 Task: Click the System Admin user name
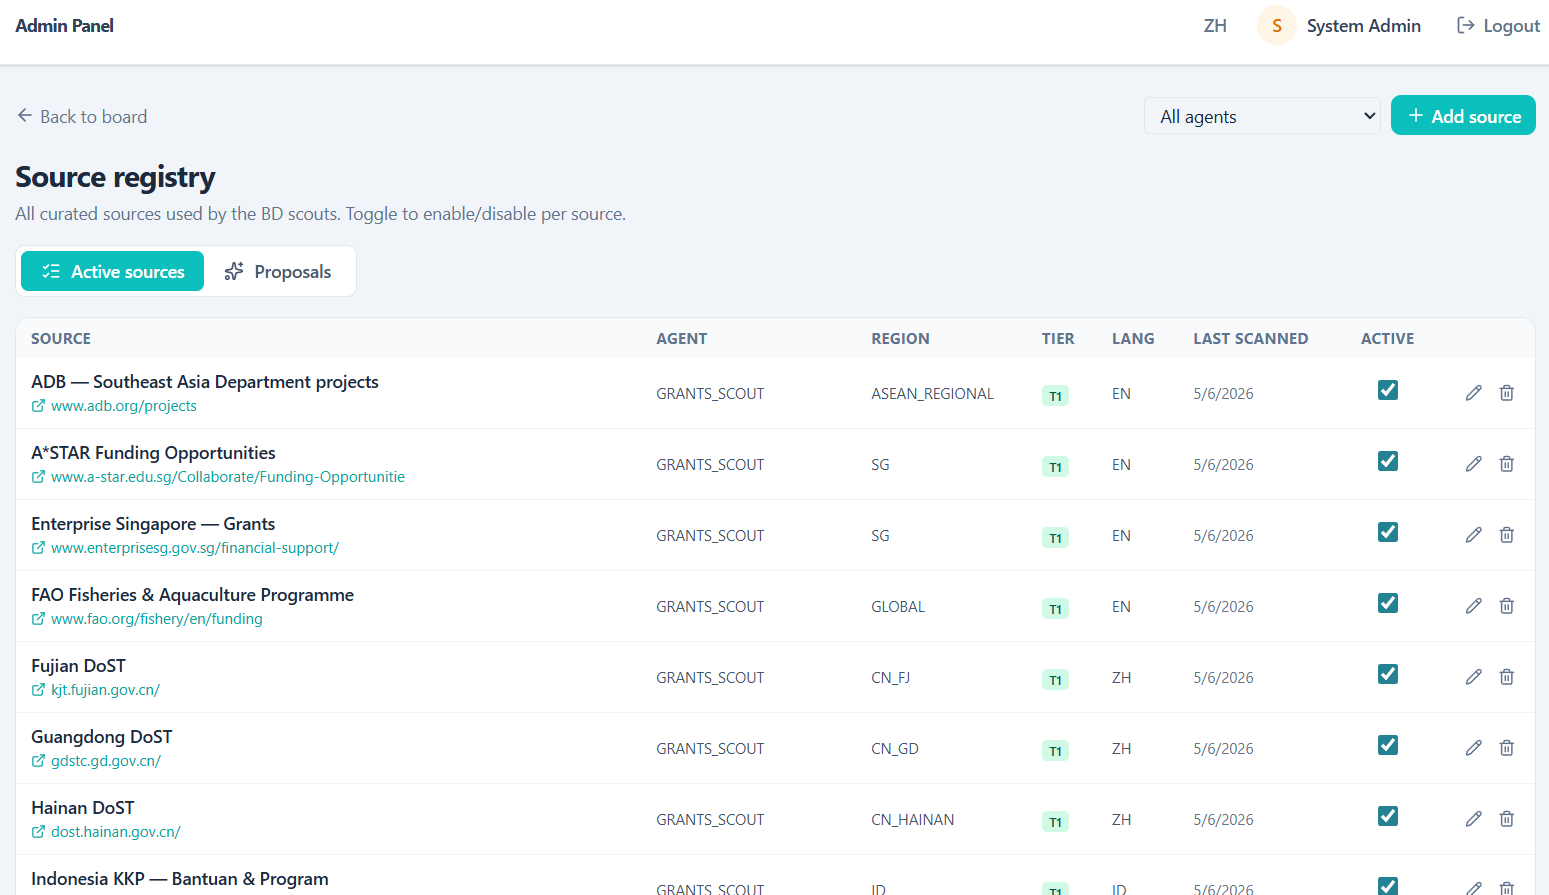coord(1364,26)
